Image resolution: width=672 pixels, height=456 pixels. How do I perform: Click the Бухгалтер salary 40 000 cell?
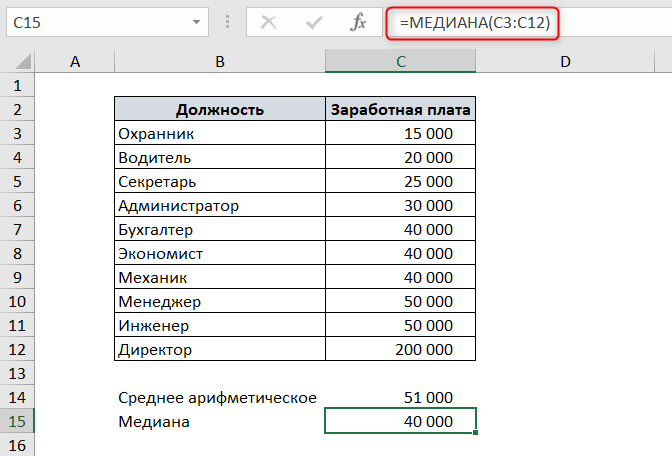(x=400, y=229)
